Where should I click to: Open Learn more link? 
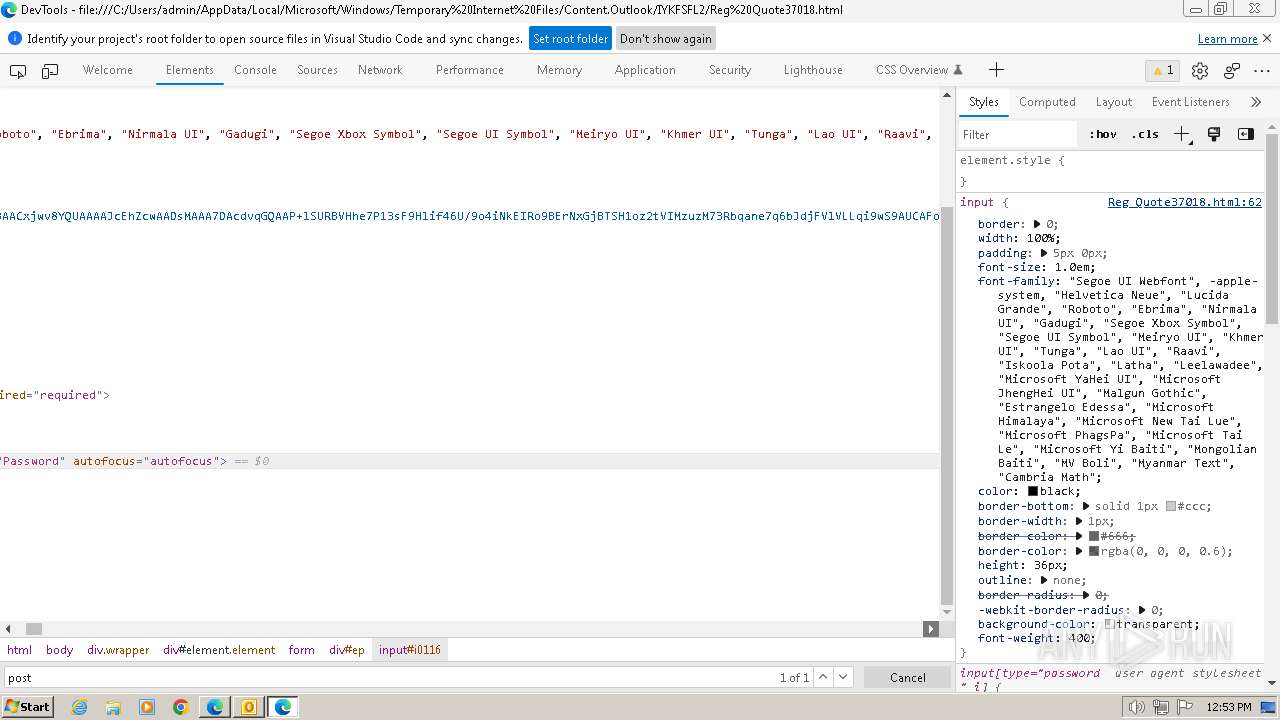click(1228, 39)
